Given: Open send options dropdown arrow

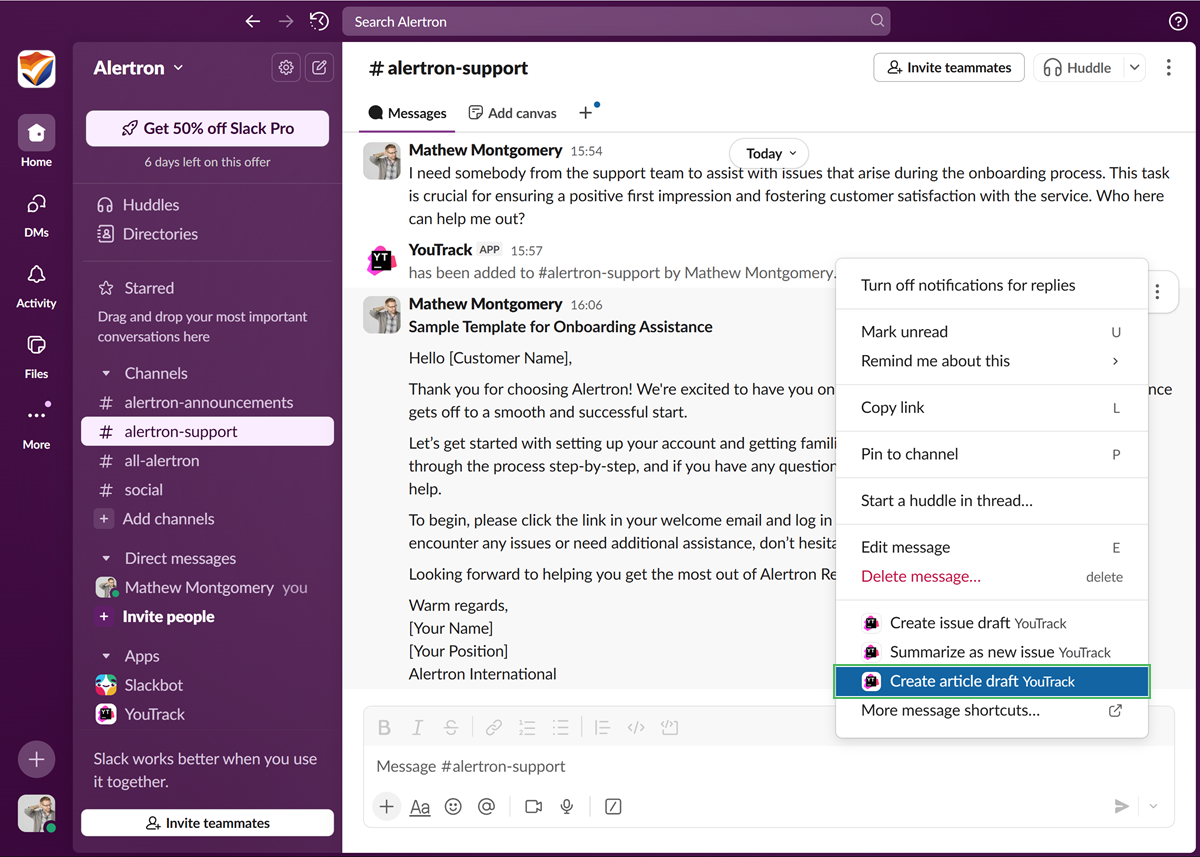Looking at the screenshot, I should (1154, 806).
